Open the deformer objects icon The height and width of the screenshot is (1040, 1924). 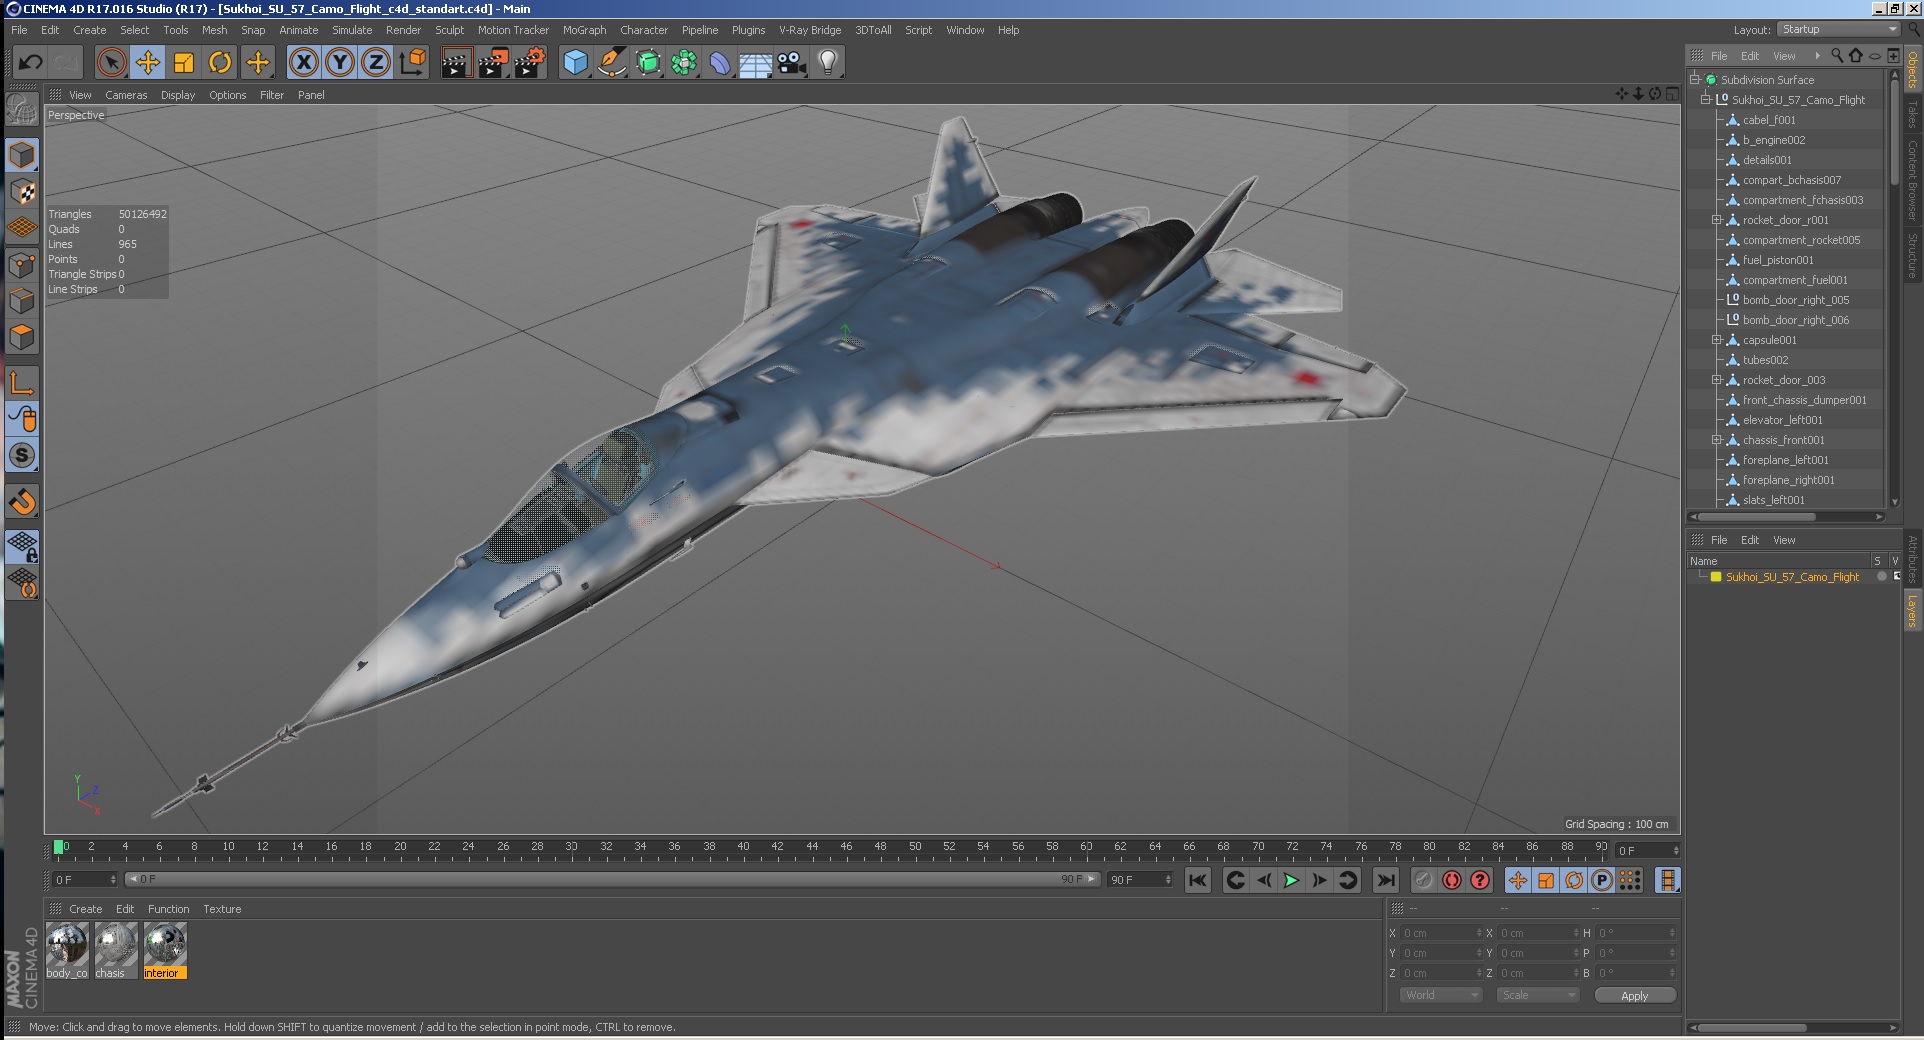[720, 63]
